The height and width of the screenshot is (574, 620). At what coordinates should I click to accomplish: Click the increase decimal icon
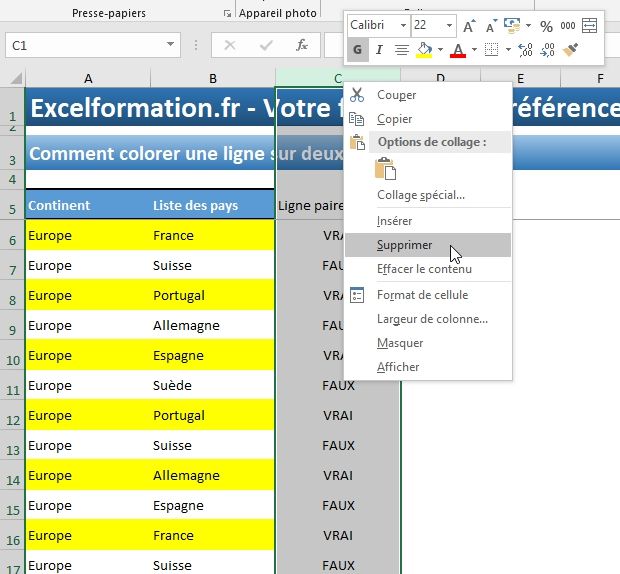pos(524,50)
